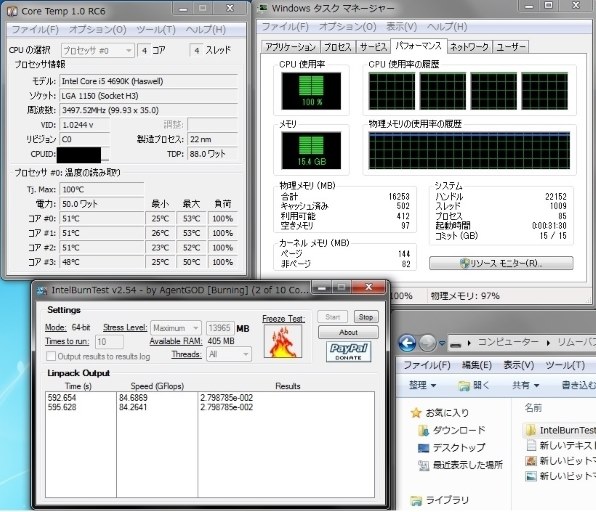This screenshot has height=512, width=596.
Task: Click the Downloads folder icon in Explorer sidebar
Action: (x=423, y=430)
